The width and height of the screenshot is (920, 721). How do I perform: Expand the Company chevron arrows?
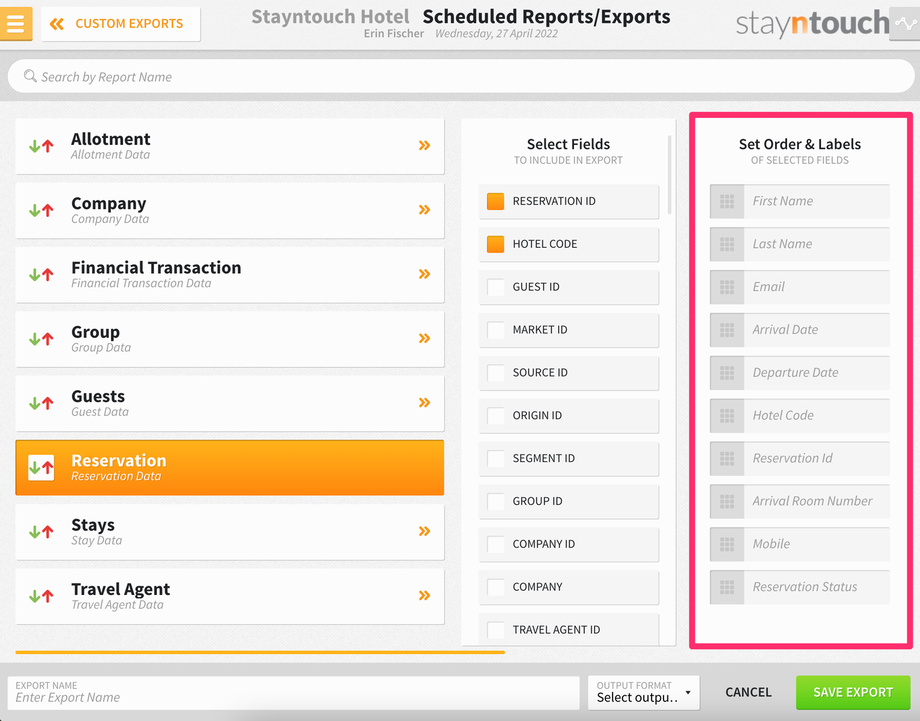[x=424, y=210]
